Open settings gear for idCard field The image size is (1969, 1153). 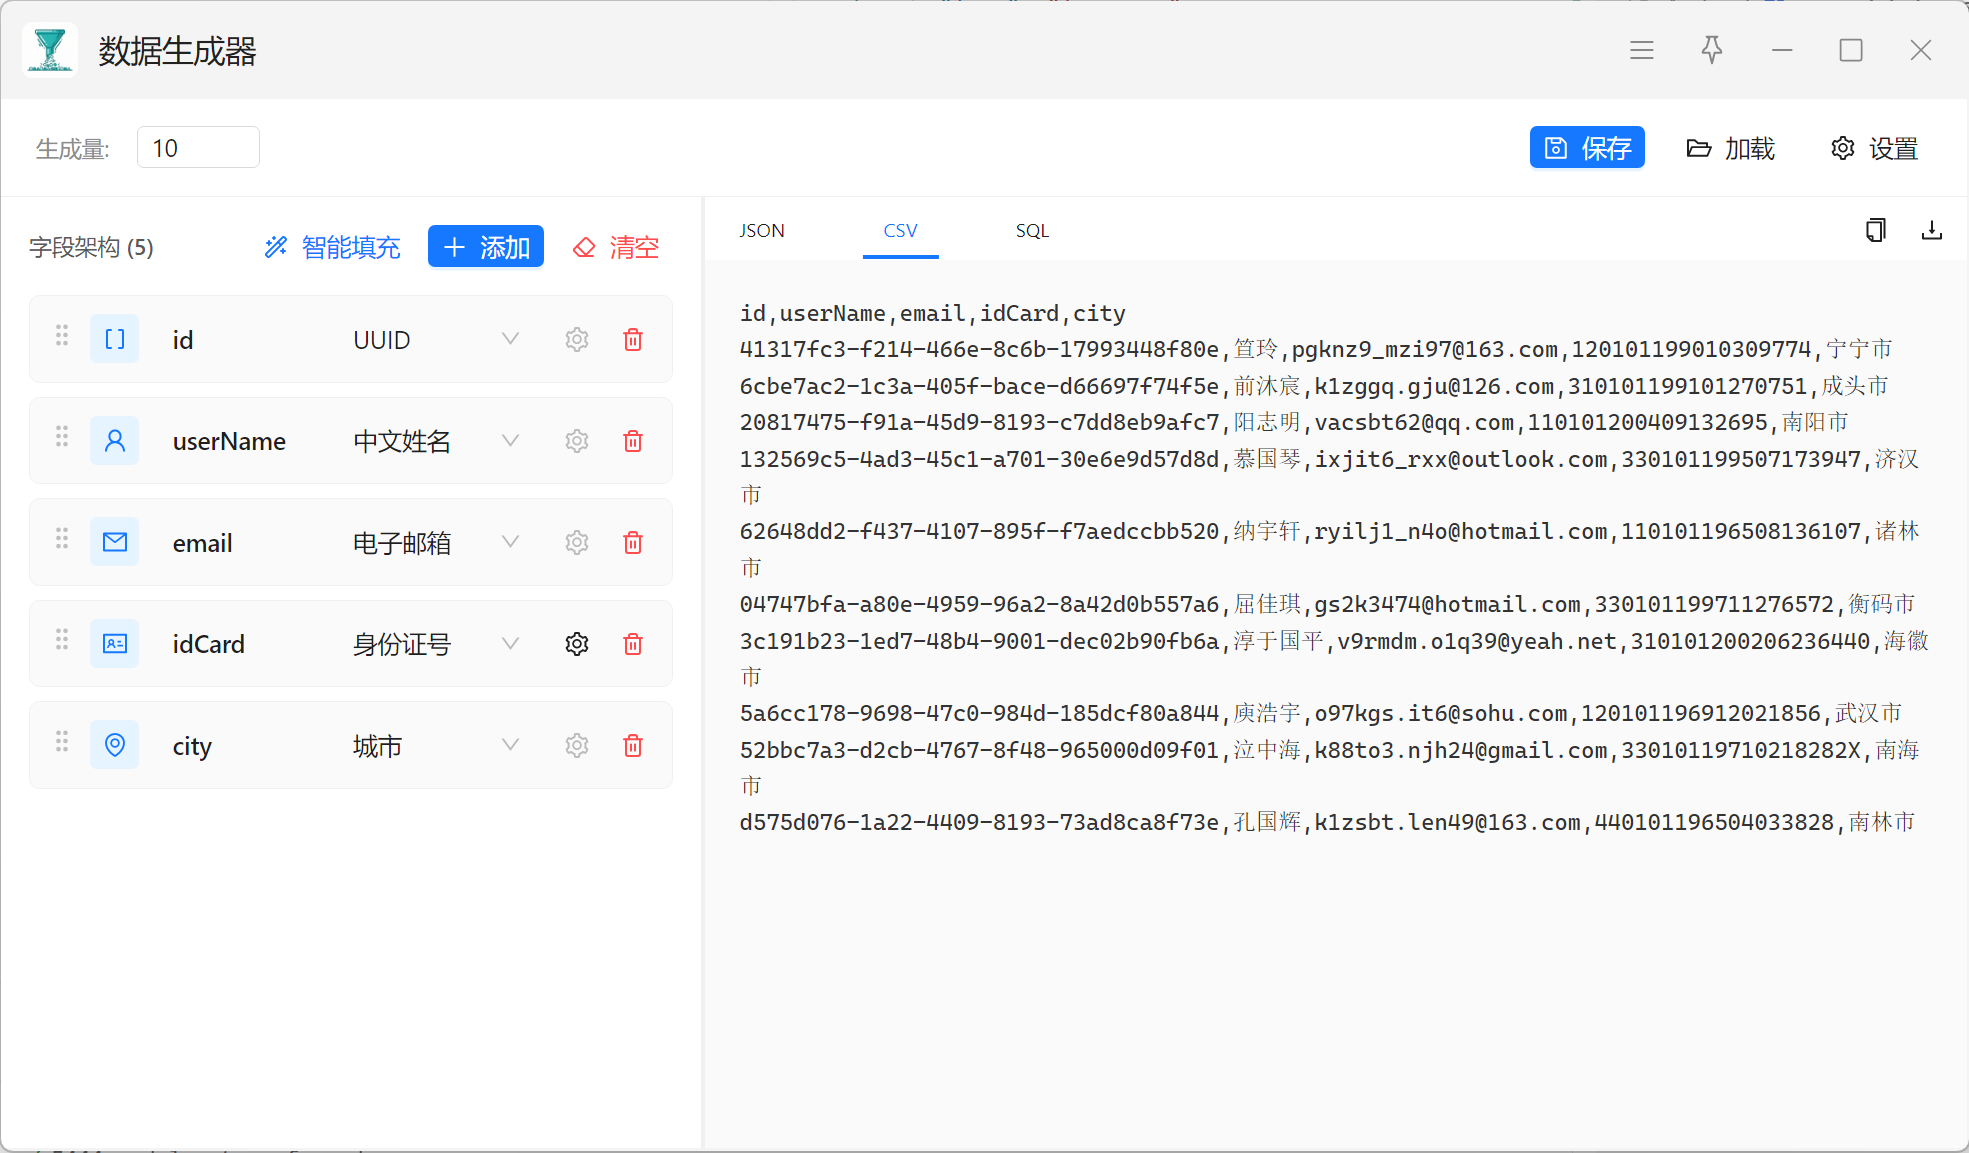pyautogui.click(x=576, y=644)
